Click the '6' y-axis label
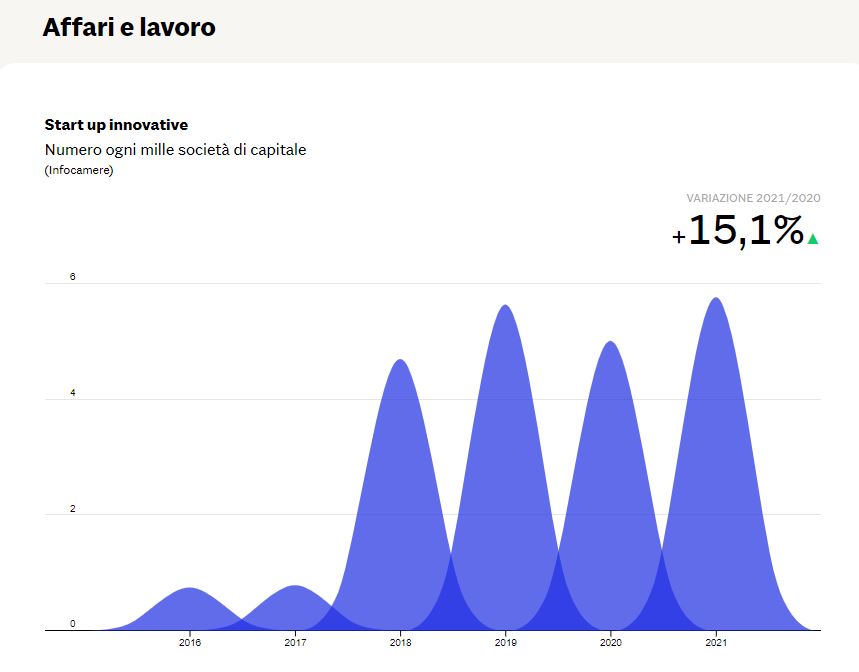This screenshot has height=672, width=859. coord(72,277)
